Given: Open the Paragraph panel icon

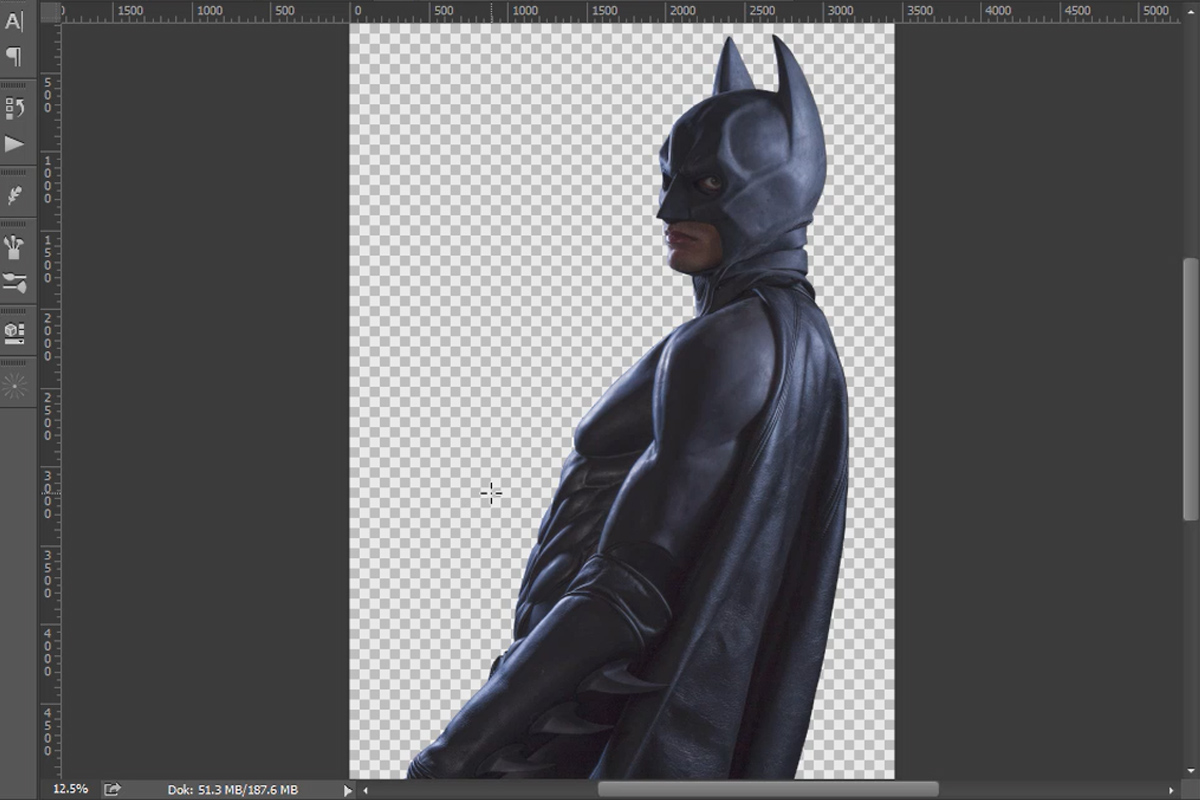Looking at the screenshot, I should point(14,56).
